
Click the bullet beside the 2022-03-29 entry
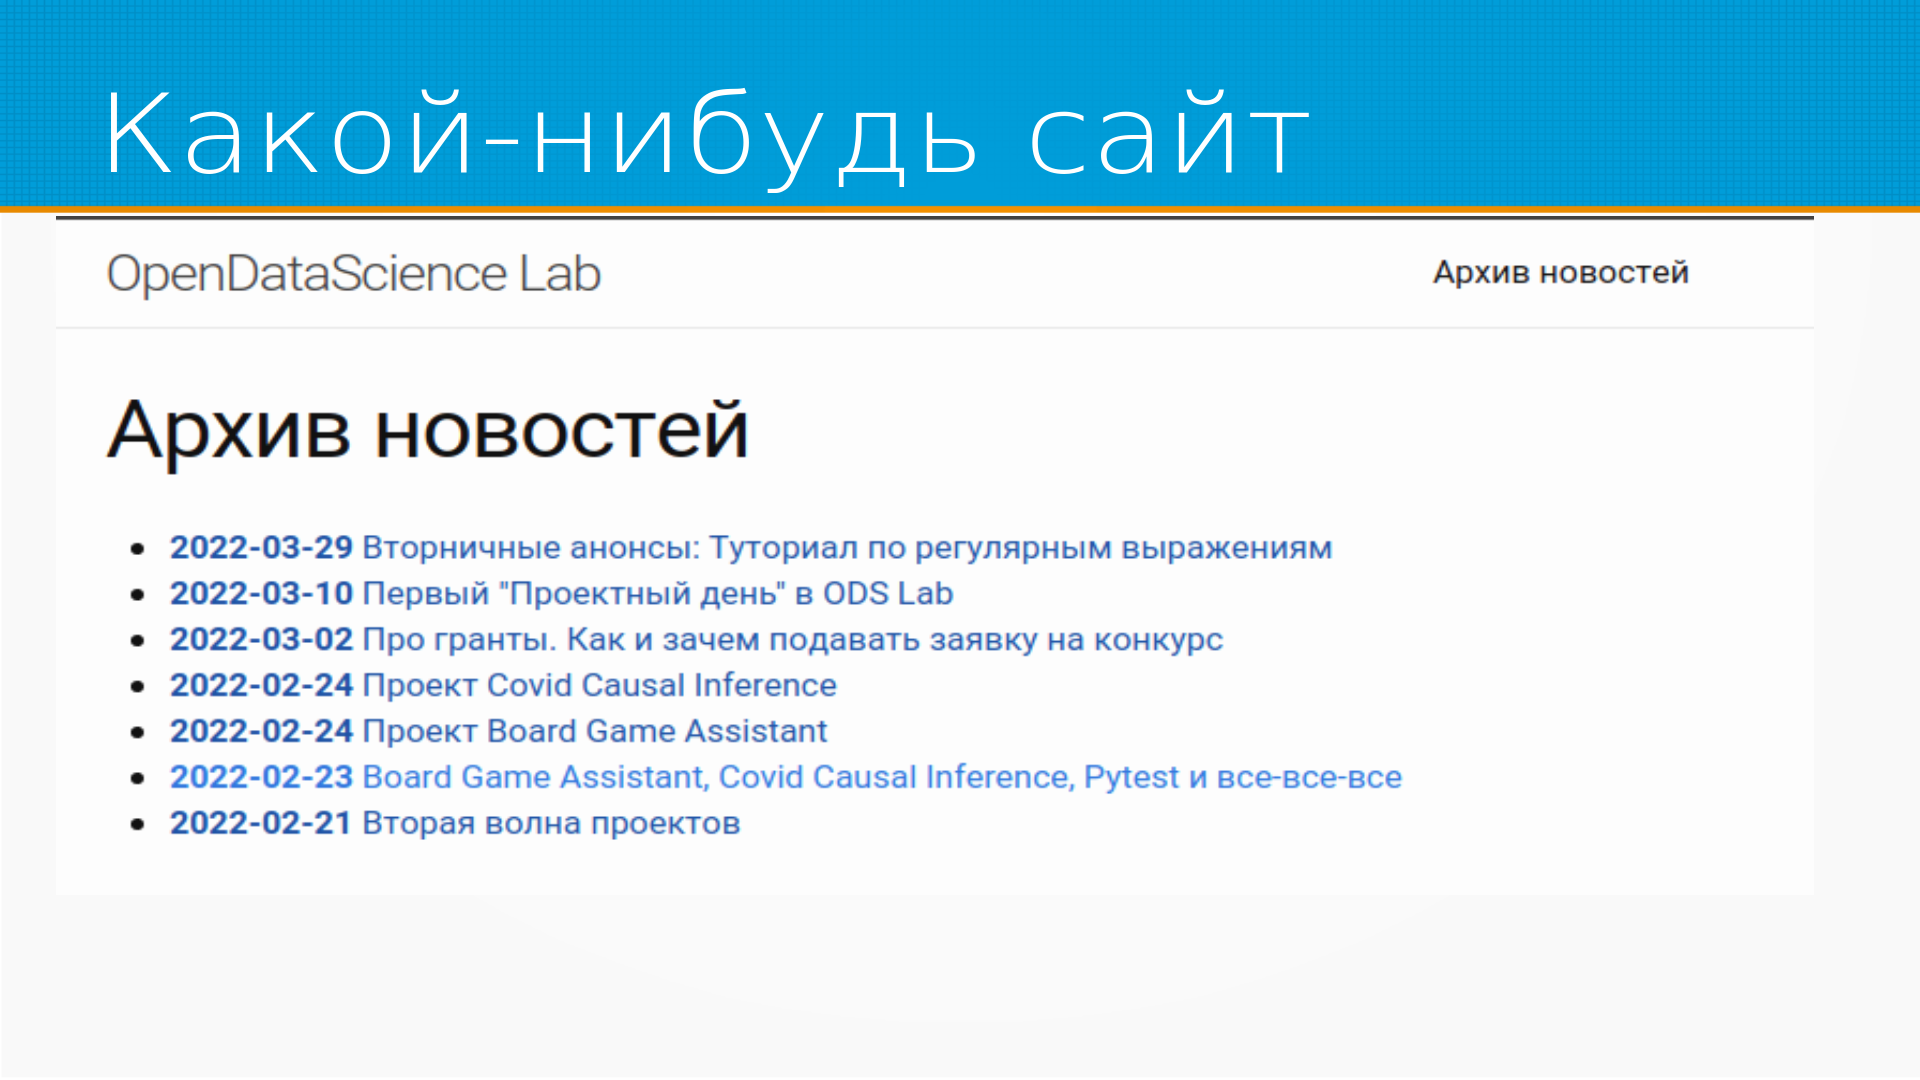[x=138, y=548]
